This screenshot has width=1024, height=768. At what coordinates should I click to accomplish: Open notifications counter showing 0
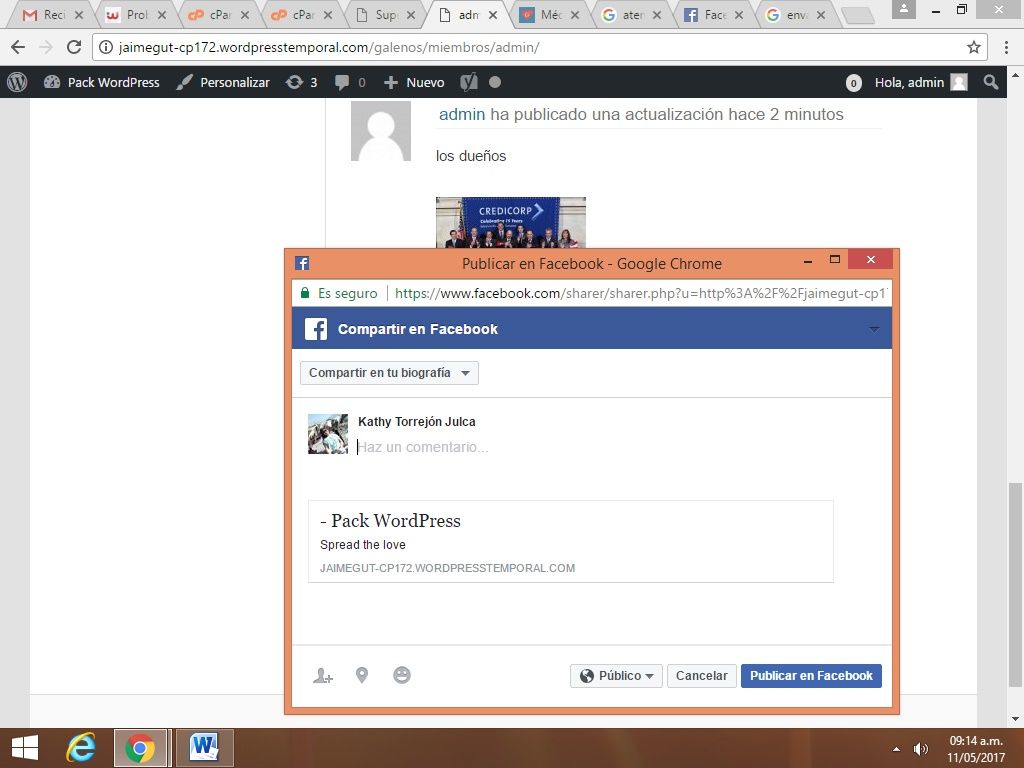tap(853, 83)
